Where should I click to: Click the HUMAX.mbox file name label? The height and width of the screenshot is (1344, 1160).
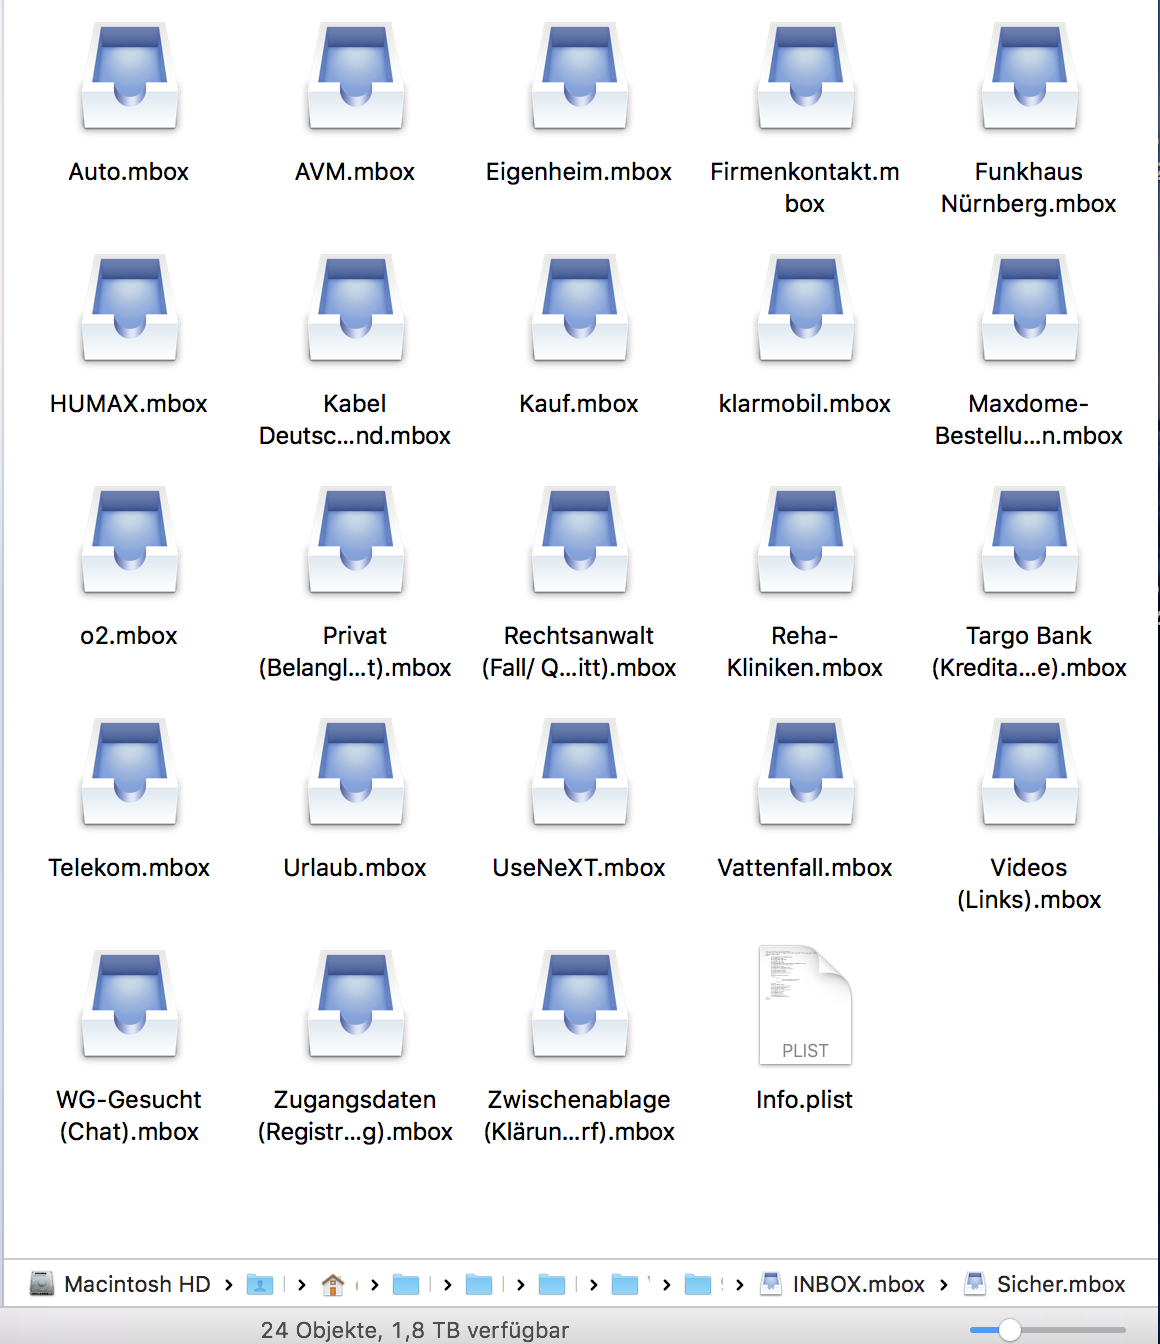tap(129, 404)
